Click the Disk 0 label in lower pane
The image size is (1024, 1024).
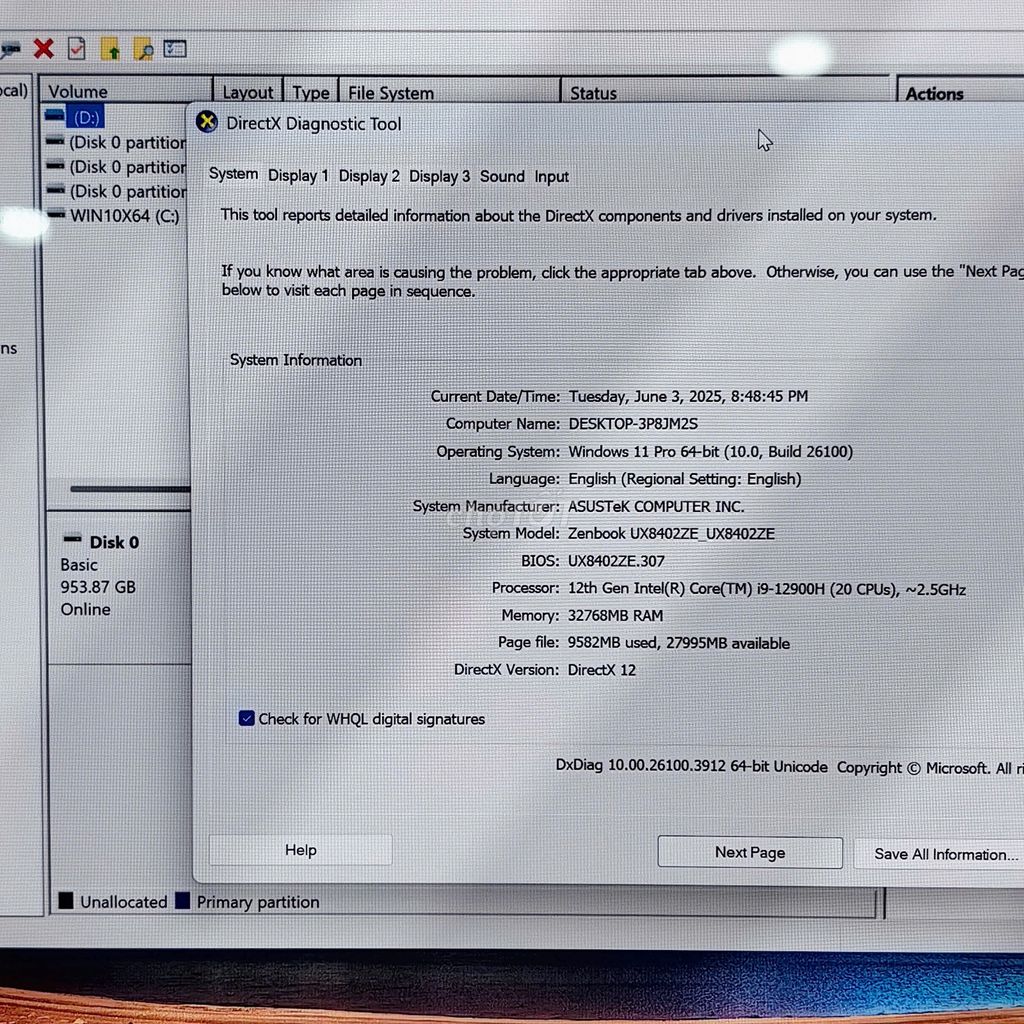(114, 542)
